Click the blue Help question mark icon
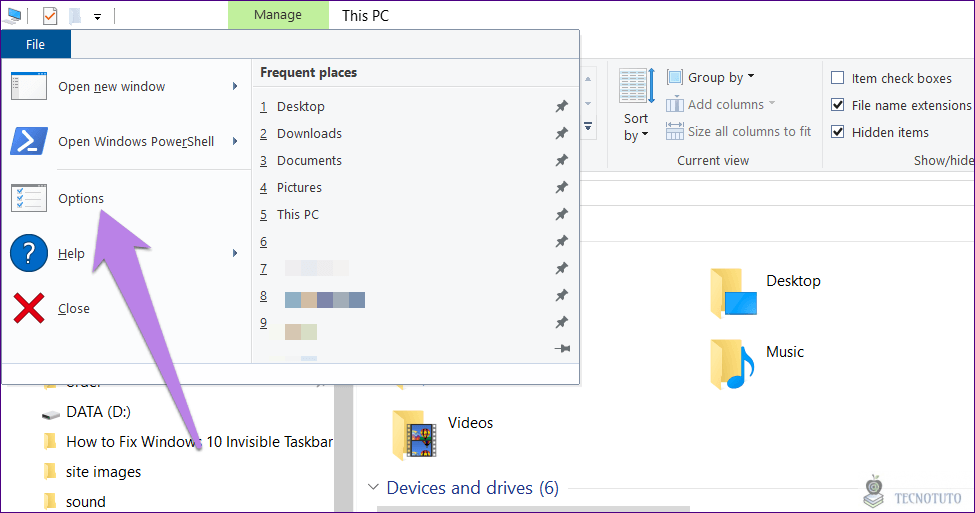 coord(29,253)
